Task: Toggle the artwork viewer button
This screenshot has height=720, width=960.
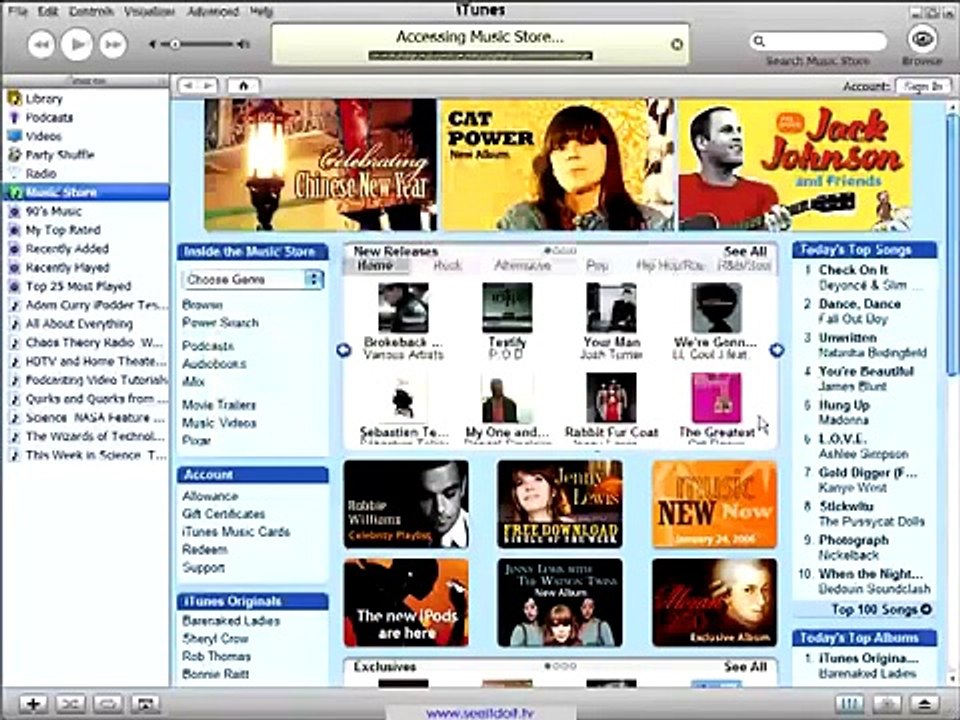Action: pos(145,704)
